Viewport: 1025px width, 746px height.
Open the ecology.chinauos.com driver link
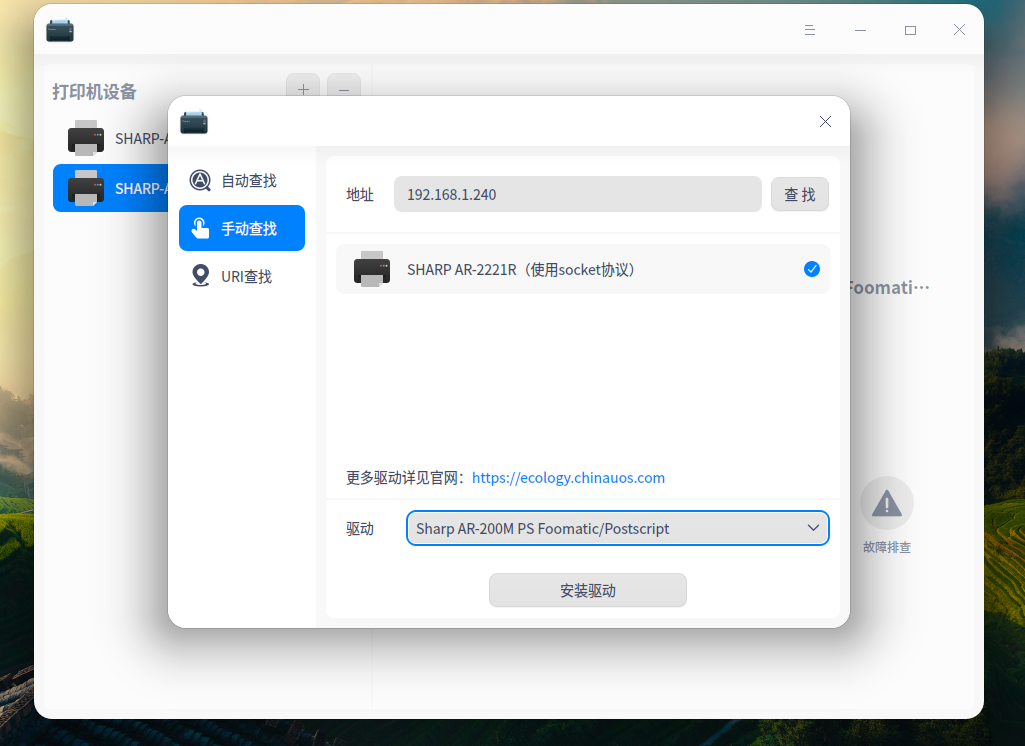(x=568, y=477)
